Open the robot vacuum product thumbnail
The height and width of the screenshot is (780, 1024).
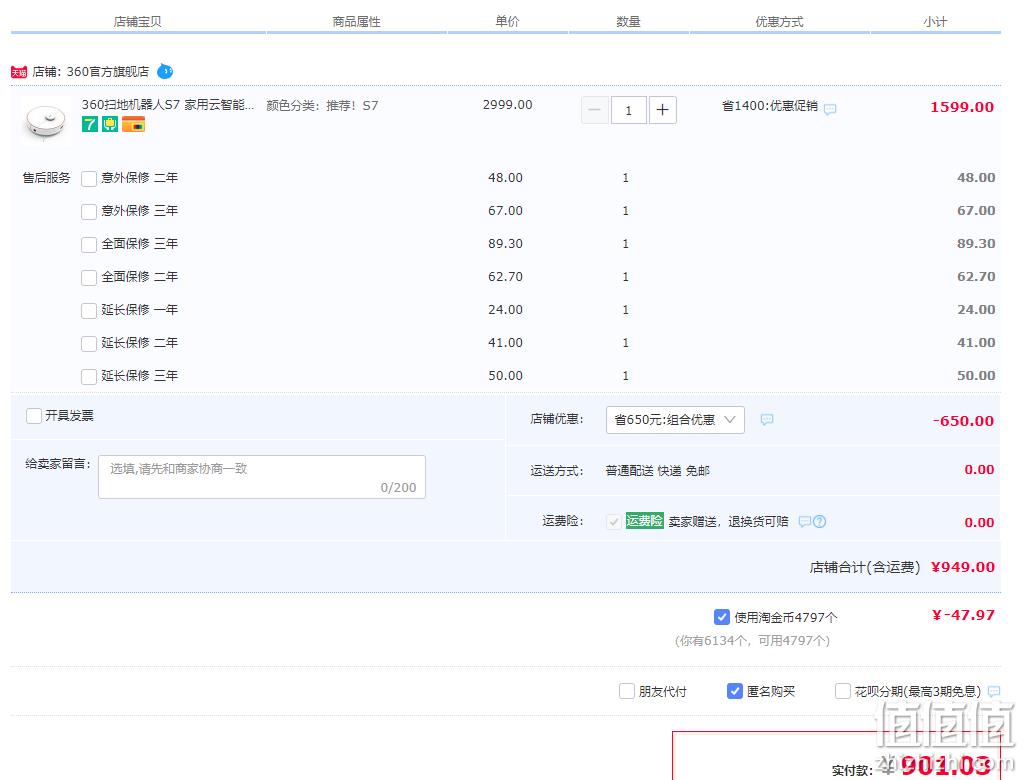coord(45,120)
